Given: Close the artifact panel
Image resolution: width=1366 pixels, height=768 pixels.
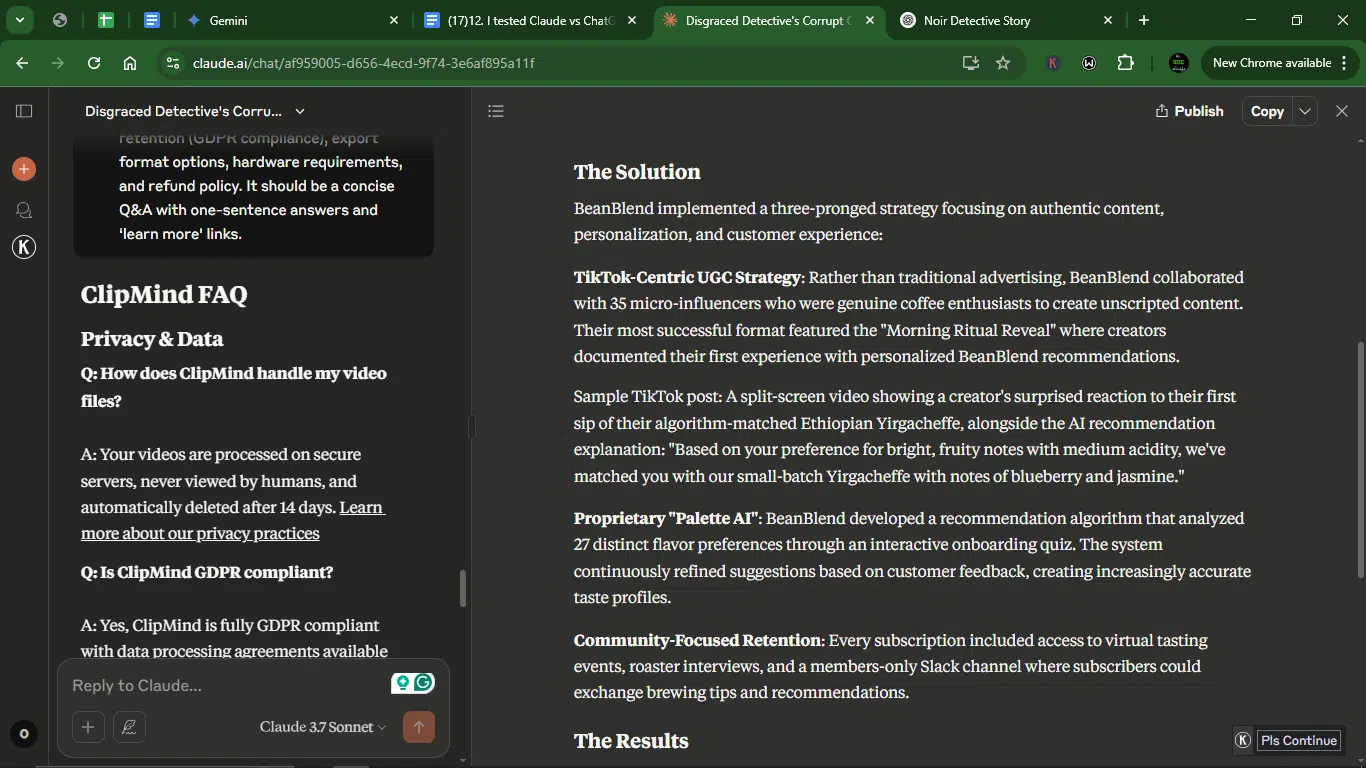Looking at the screenshot, I should click(x=1342, y=111).
